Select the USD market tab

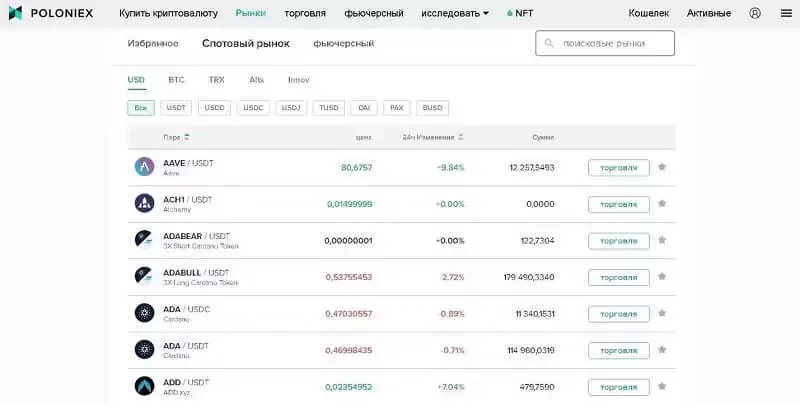click(136, 80)
